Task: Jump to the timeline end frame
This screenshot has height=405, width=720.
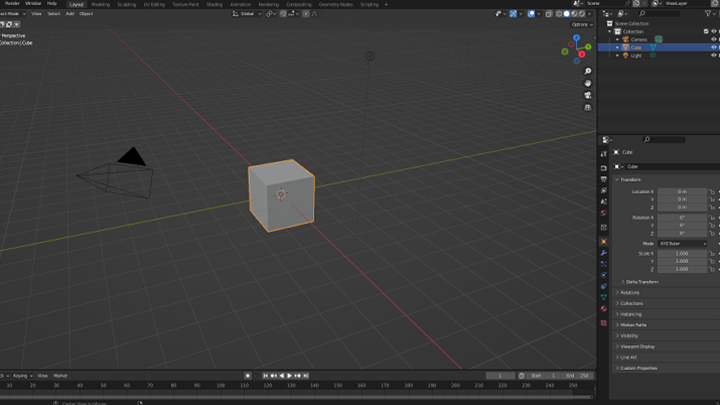Action: coord(306,376)
